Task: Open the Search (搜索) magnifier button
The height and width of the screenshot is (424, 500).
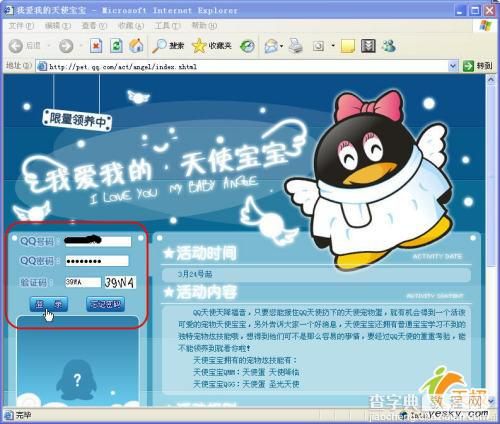Action: point(168,46)
